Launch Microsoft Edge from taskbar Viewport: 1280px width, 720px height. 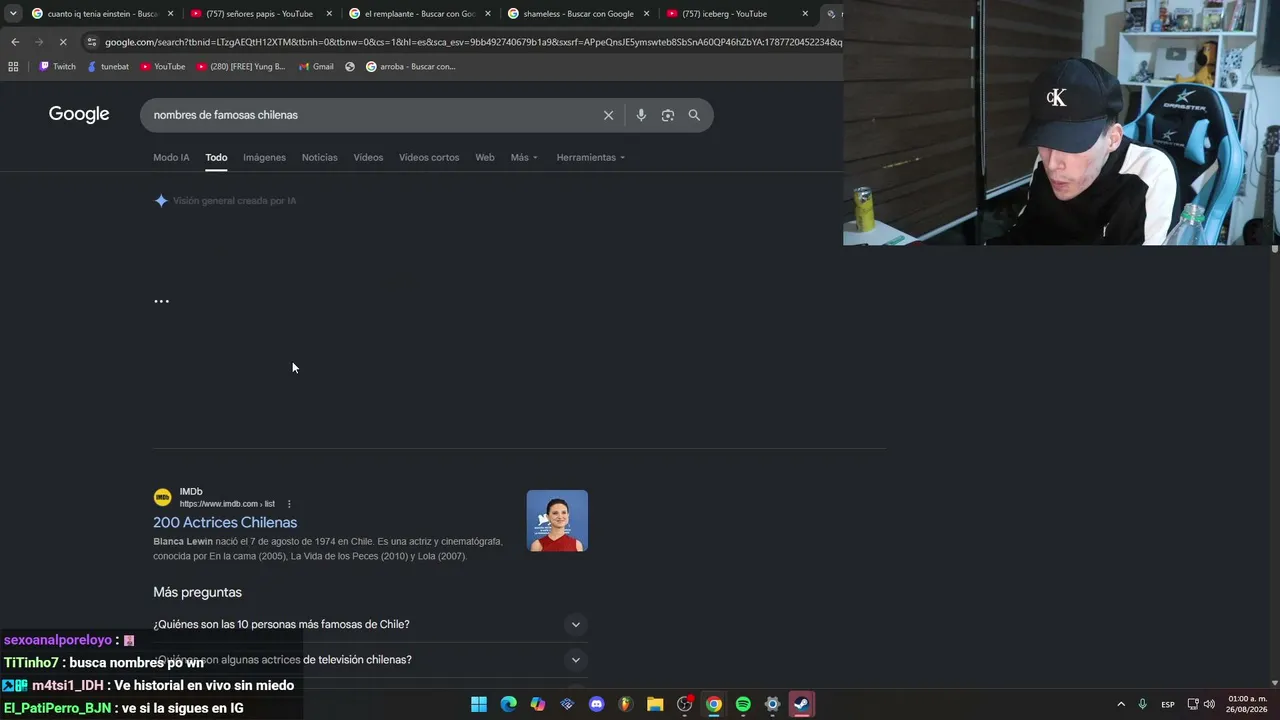(x=509, y=704)
